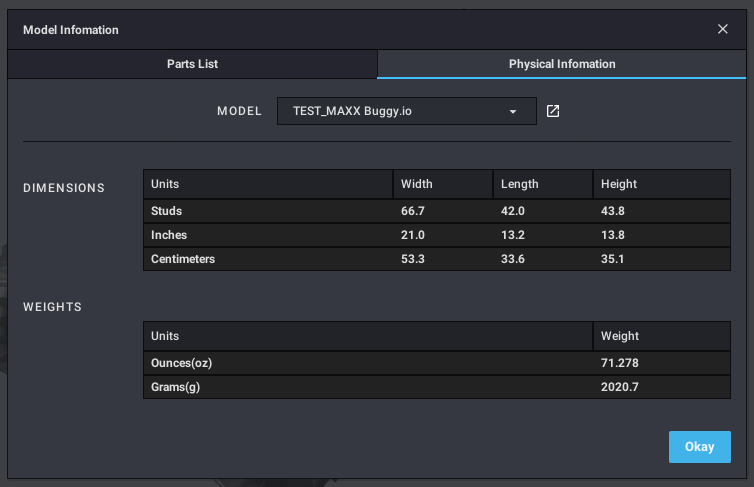Select the Physical Infomation tab
The image size is (754, 487).
[x=562, y=64]
